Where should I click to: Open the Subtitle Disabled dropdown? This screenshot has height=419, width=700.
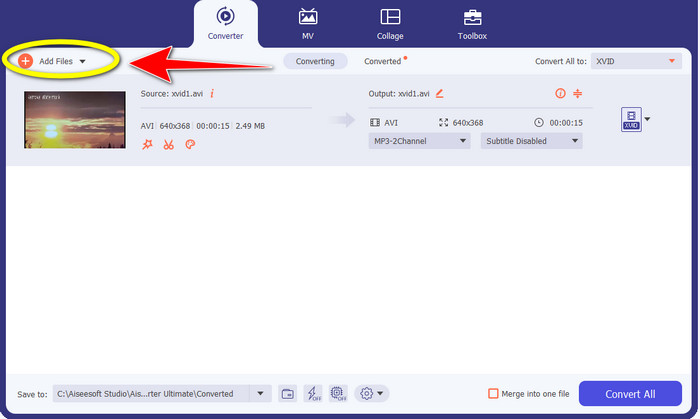point(531,141)
